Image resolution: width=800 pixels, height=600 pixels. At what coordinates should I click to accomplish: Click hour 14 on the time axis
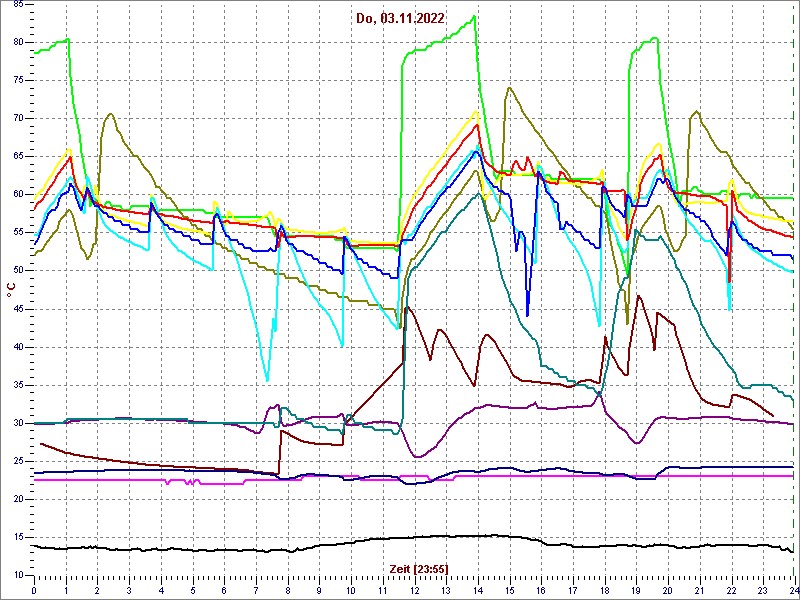pos(478,590)
